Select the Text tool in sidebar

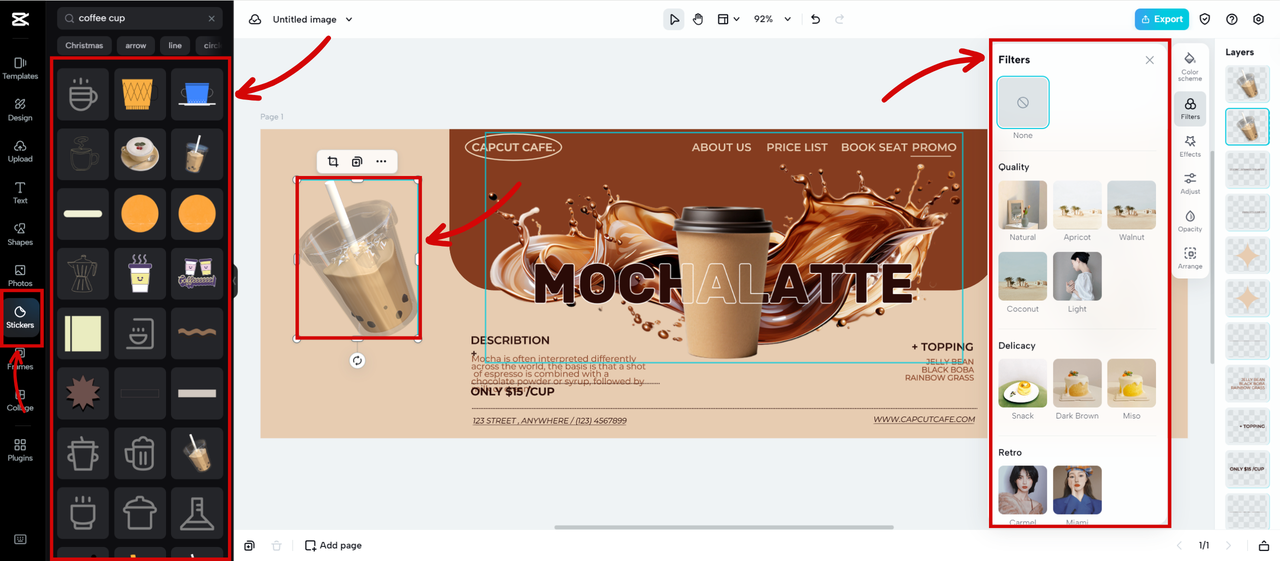click(x=20, y=193)
